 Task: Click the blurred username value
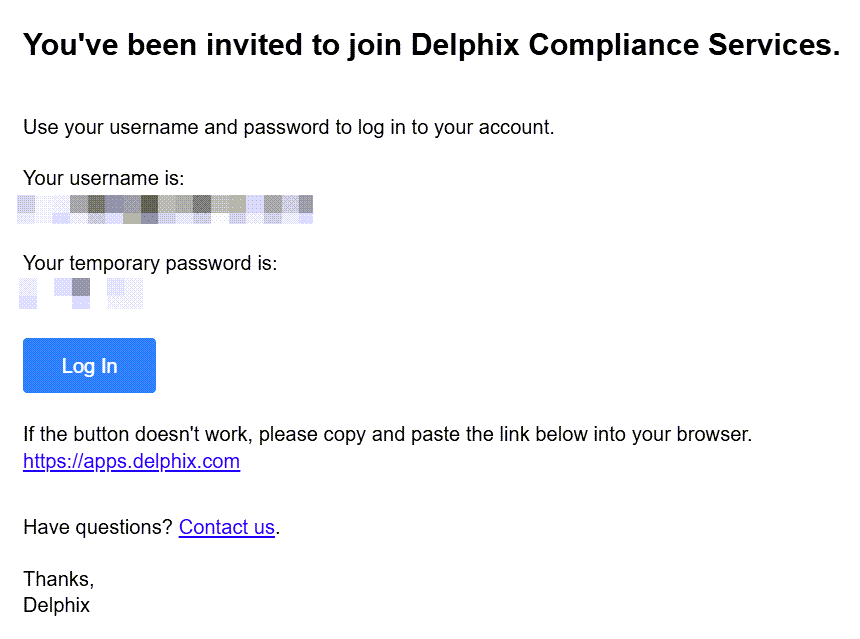pyautogui.click(x=165, y=208)
